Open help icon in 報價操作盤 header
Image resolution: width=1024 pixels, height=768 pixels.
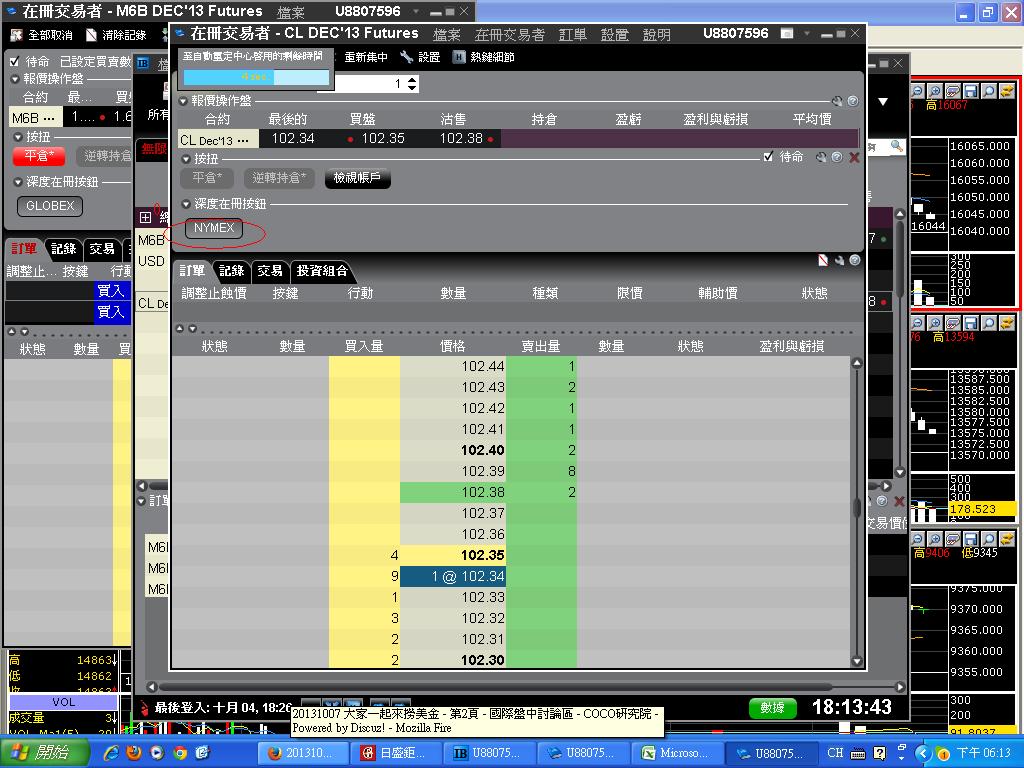click(x=853, y=101)
